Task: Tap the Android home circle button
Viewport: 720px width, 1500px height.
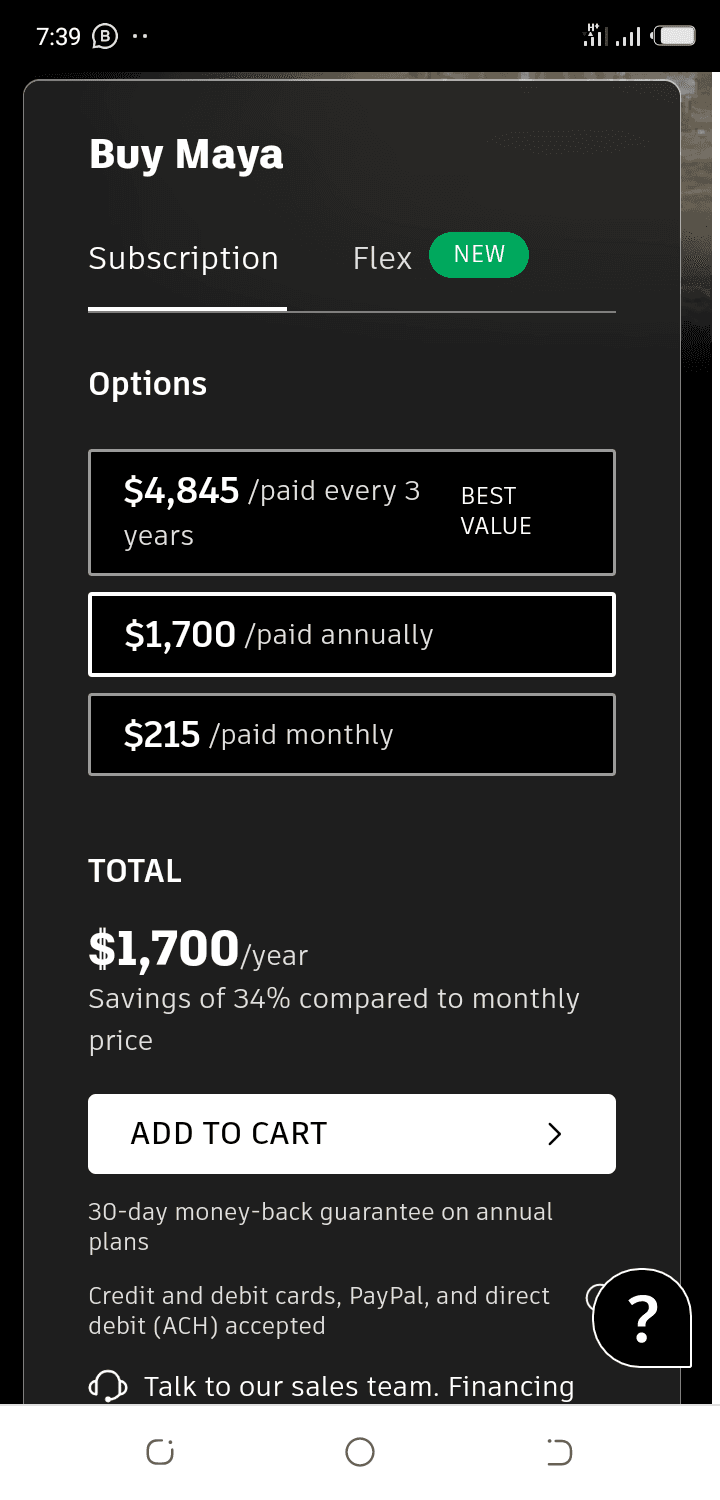Action: pyautogui.click(x=360, y=1451)
